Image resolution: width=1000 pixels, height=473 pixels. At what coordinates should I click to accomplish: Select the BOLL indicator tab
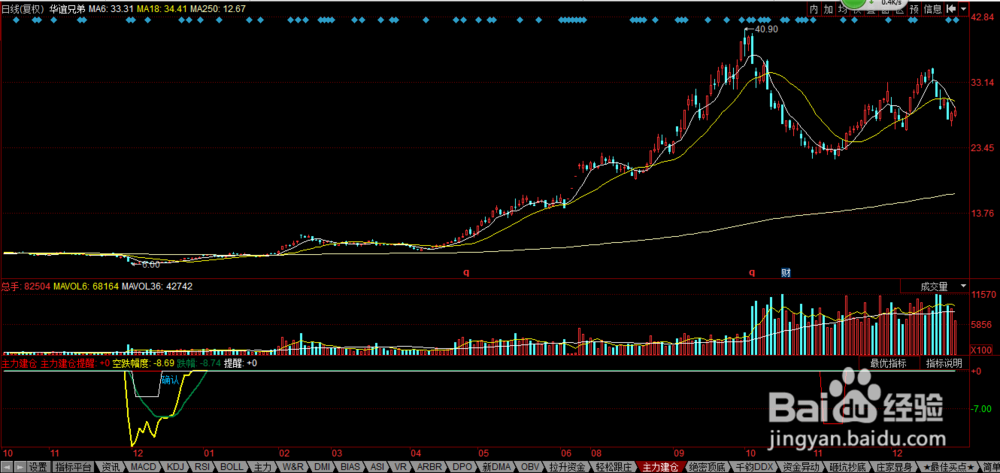pos(232,467)
